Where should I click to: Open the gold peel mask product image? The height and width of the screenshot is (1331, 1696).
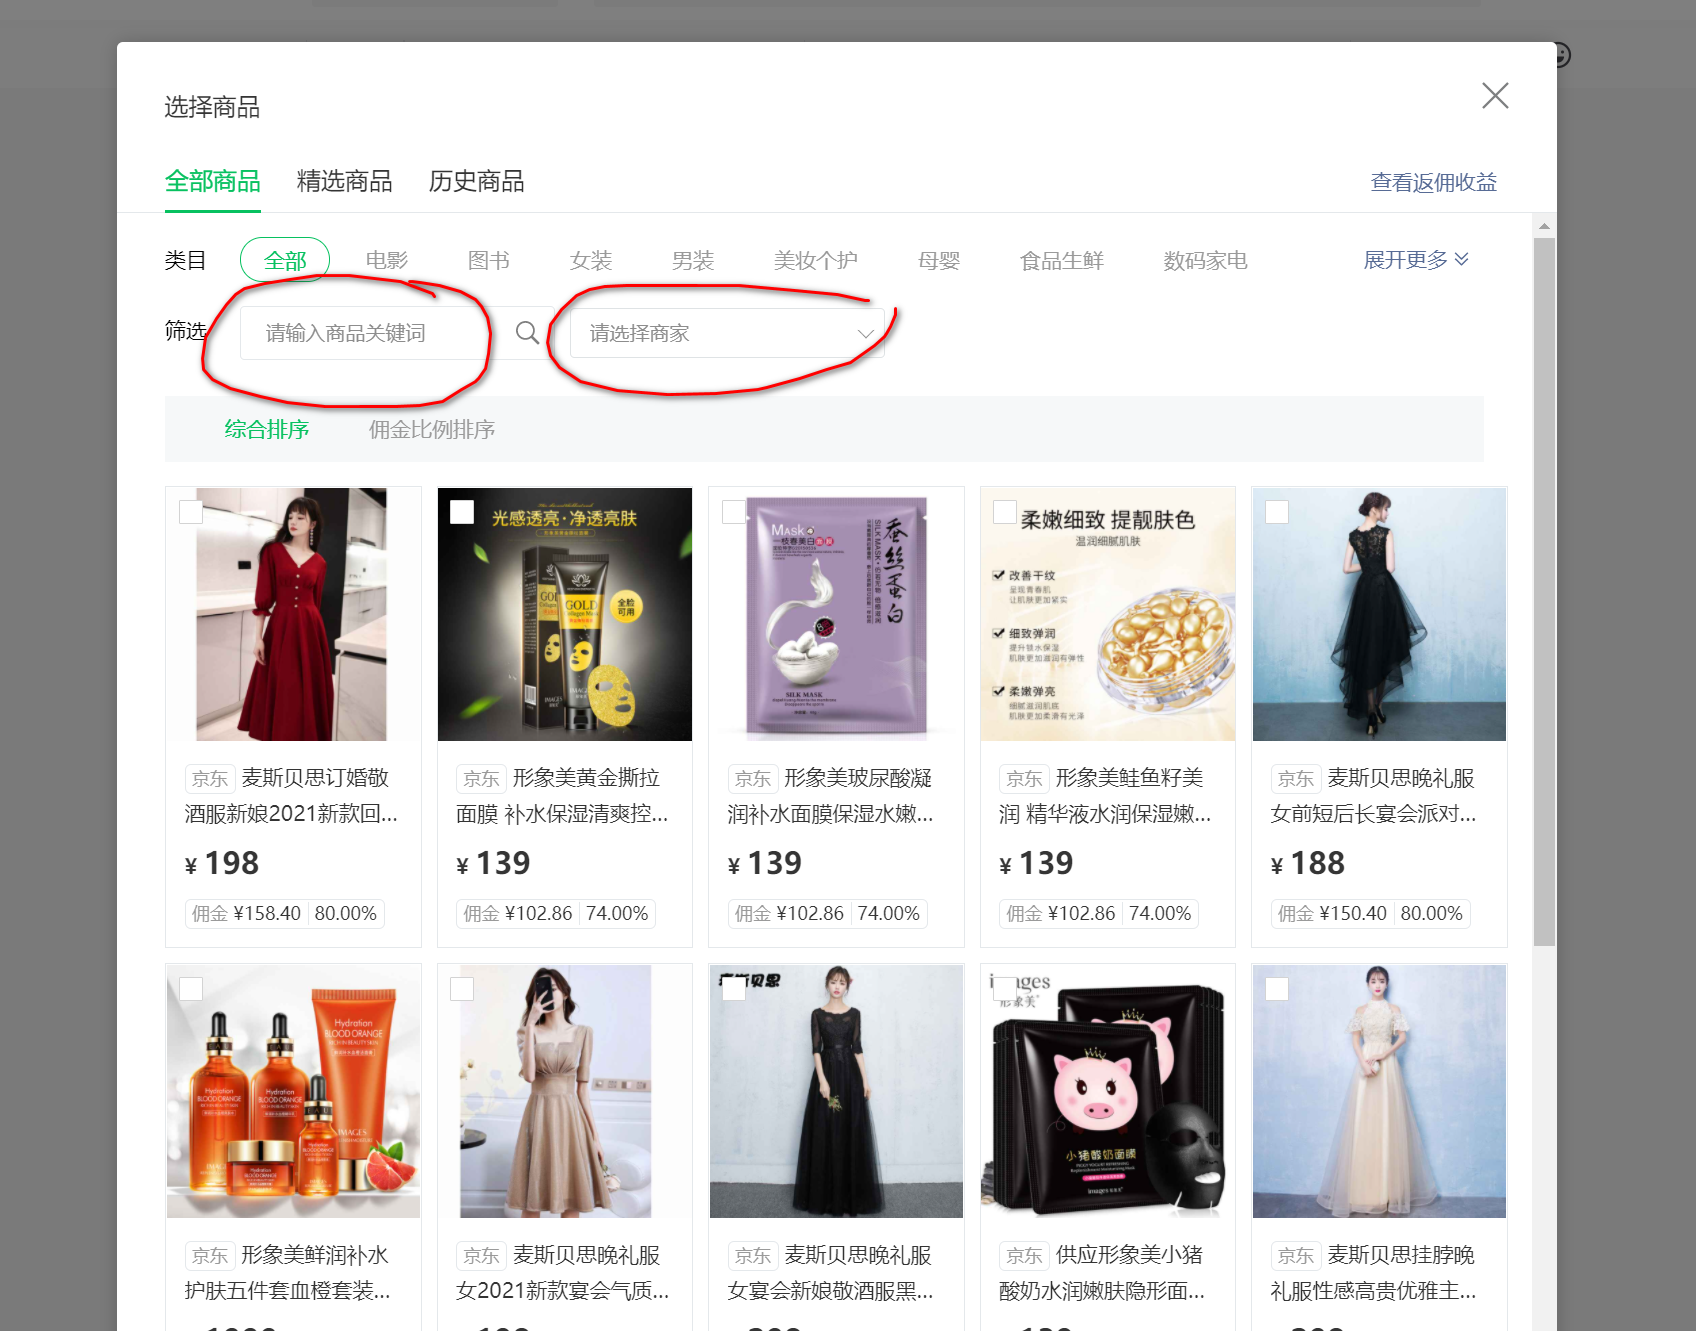tap(565, 614)
